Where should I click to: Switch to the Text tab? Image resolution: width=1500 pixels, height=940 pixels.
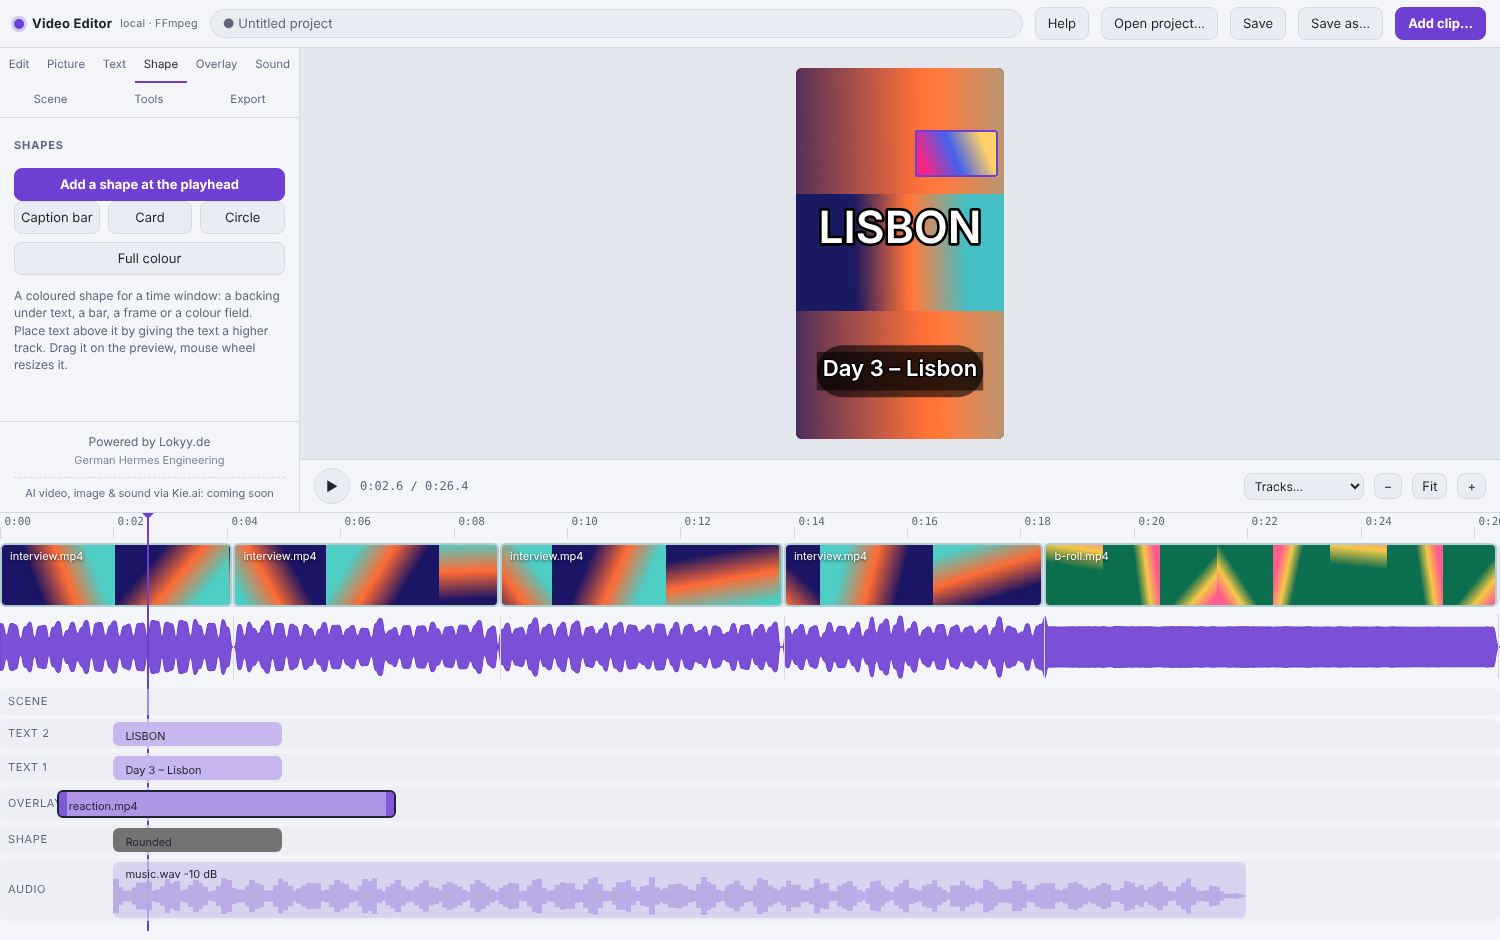tap(115, 64)
